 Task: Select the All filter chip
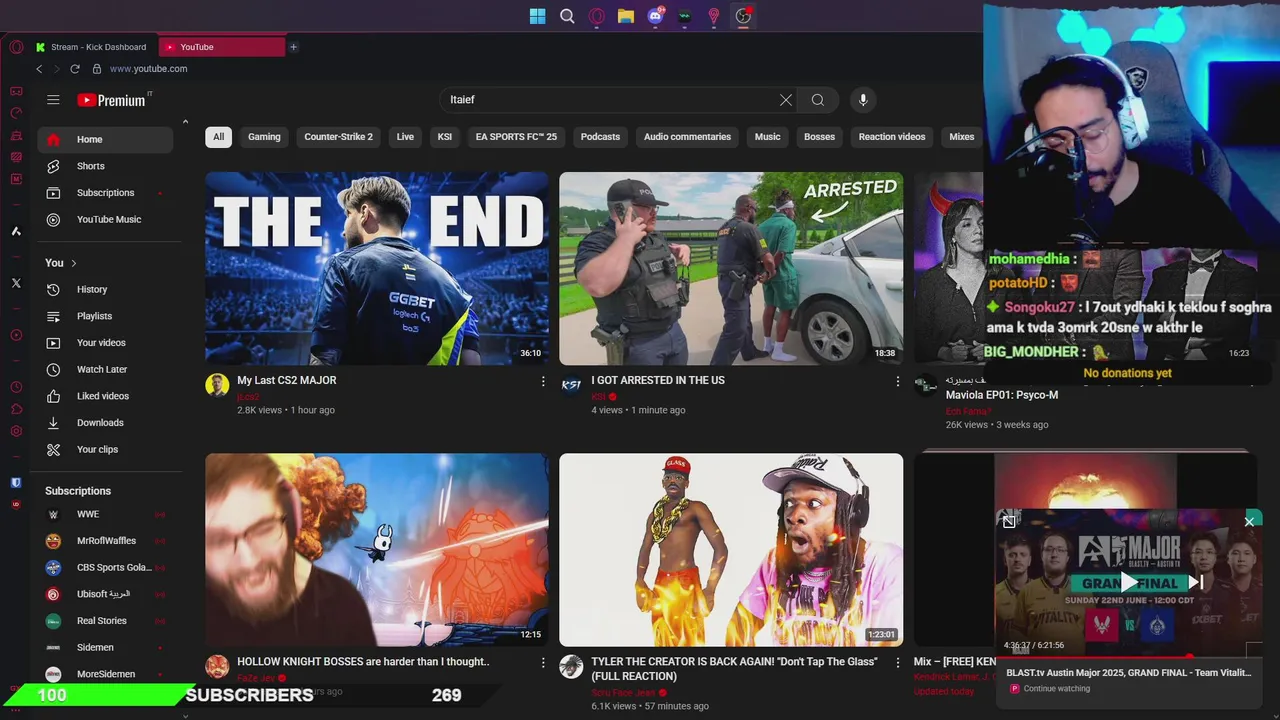[218, 137]
